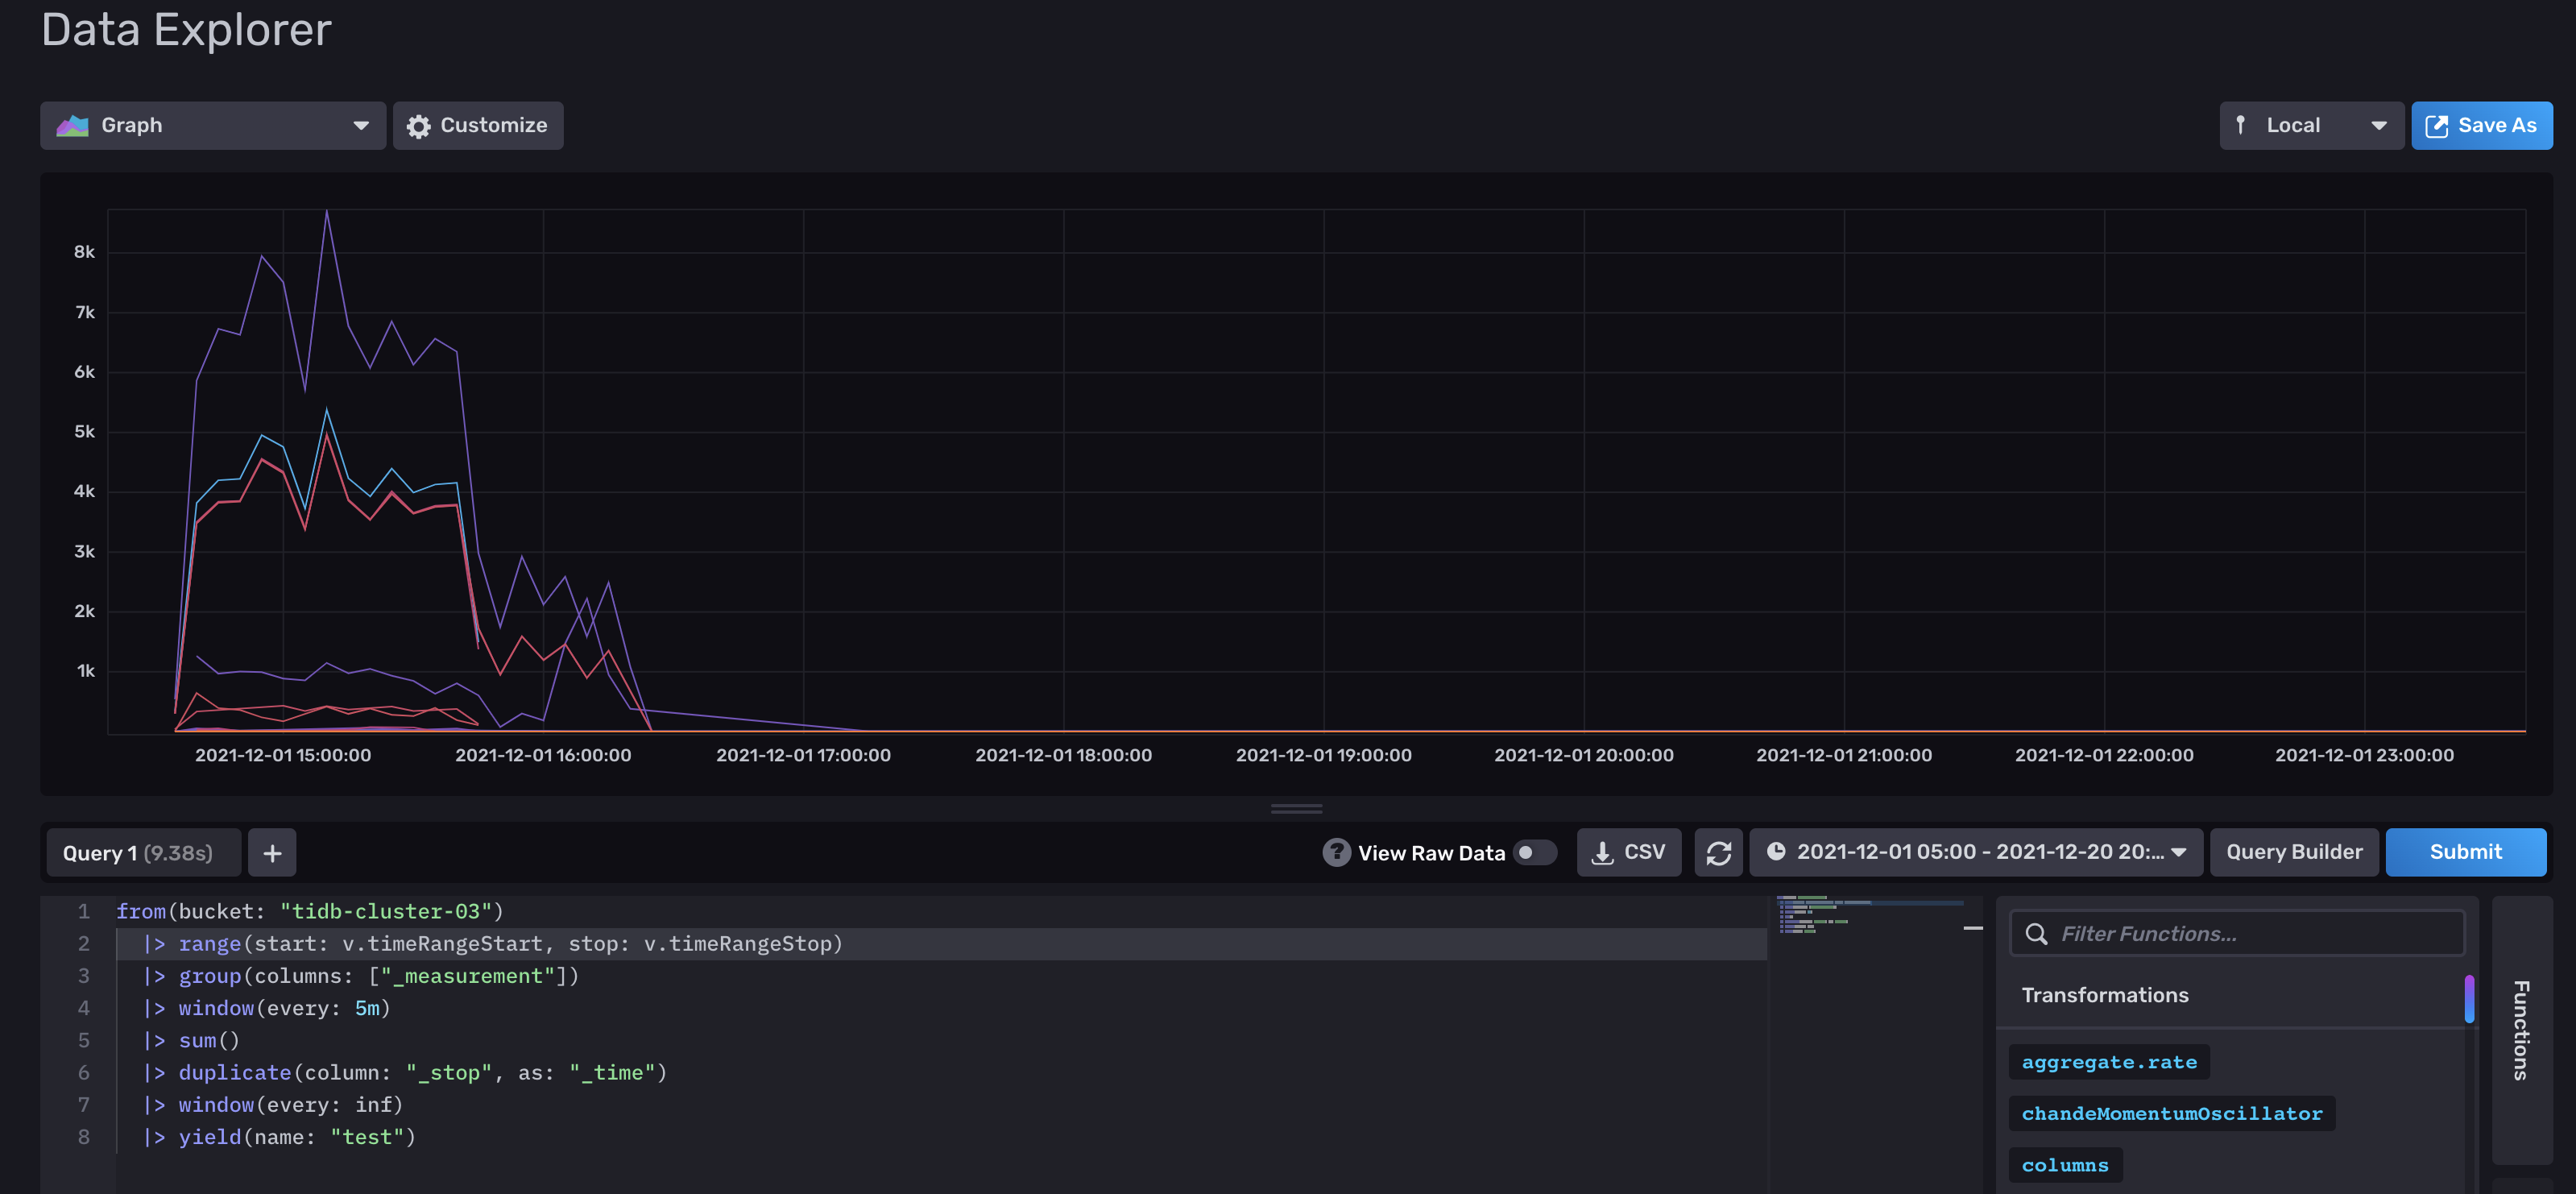This screenshot has width=2576, height=1194.
Task: Click the graph type chart icon
Action: click(72, 126)
